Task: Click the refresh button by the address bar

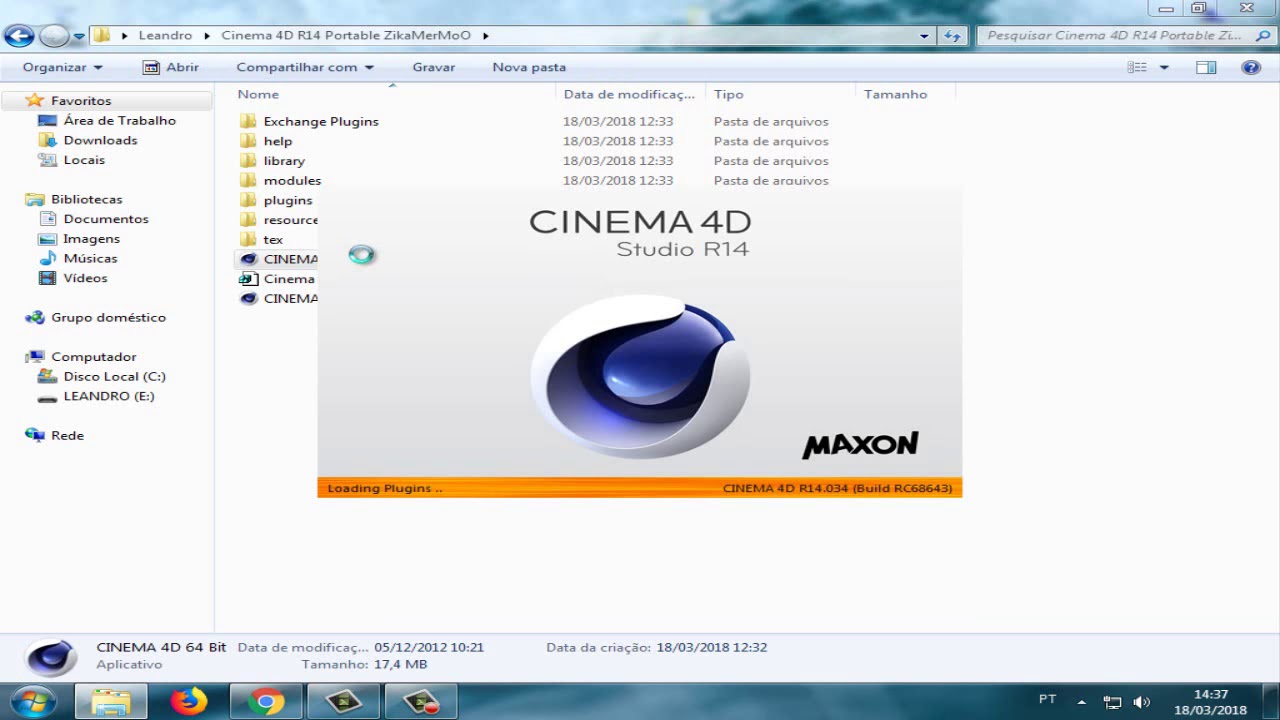Action: pyautogui.click(x=953, y=35)
